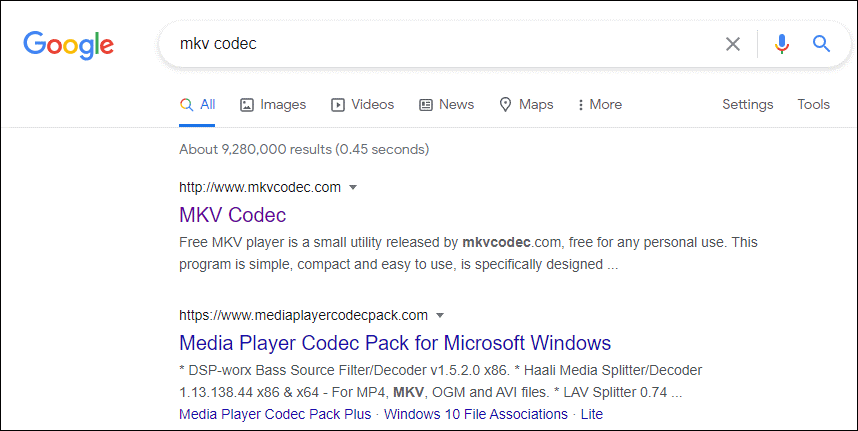
Task: Click the https://www.mediaplayercodecpack.com URL text
Action: pos(304,316)
